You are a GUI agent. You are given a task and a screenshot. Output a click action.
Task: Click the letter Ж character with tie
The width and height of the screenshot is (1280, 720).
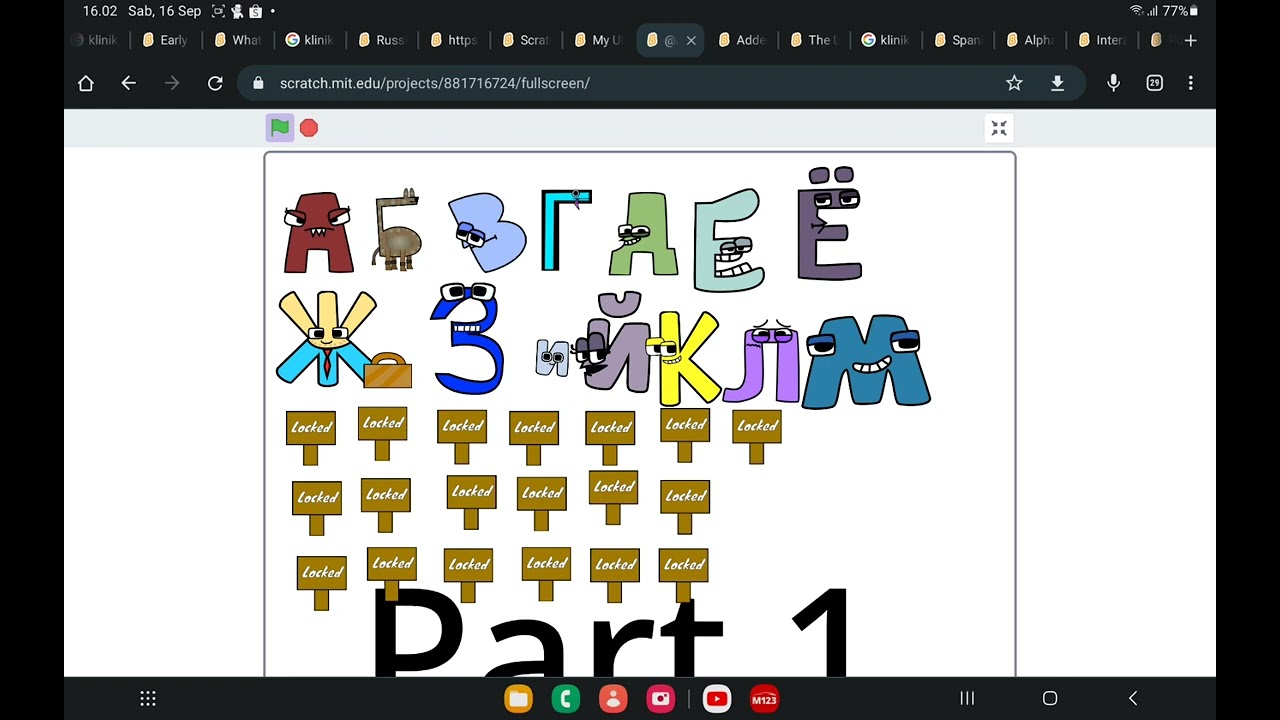pyautogui.click(x=326, y=338)
